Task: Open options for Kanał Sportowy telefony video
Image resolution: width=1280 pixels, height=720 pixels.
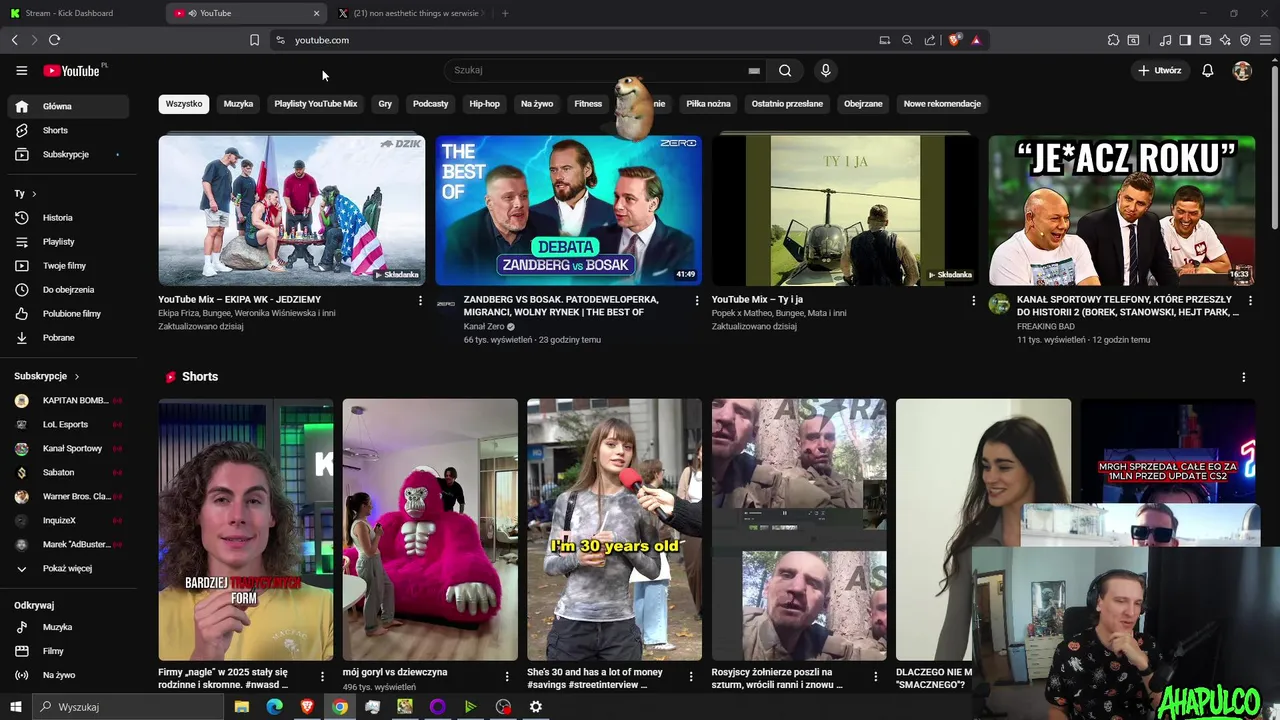Action: 1250,300
